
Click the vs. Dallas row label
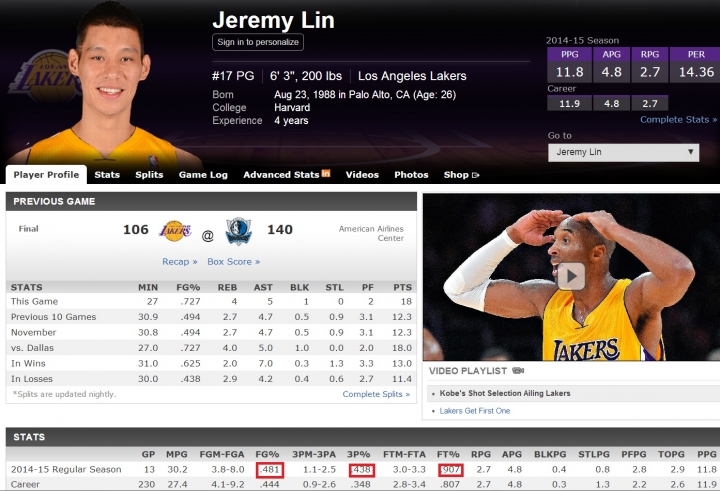32,348
